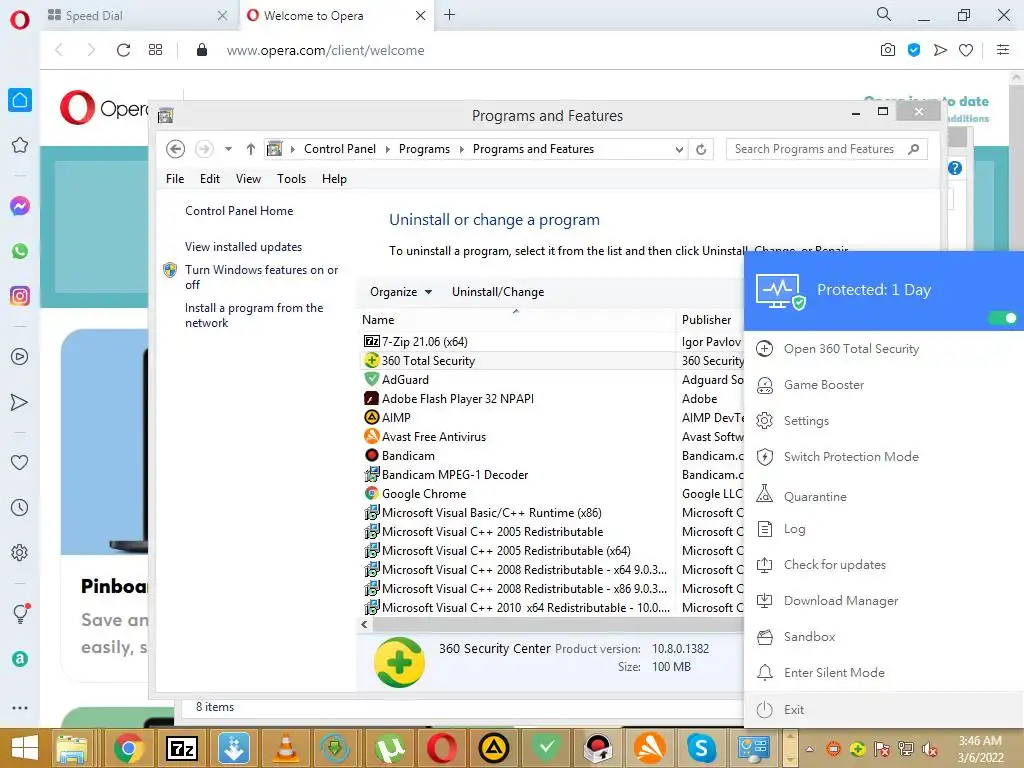Reload the Opera page
This screenshot has width=1024, height=768.
point(123,50)
